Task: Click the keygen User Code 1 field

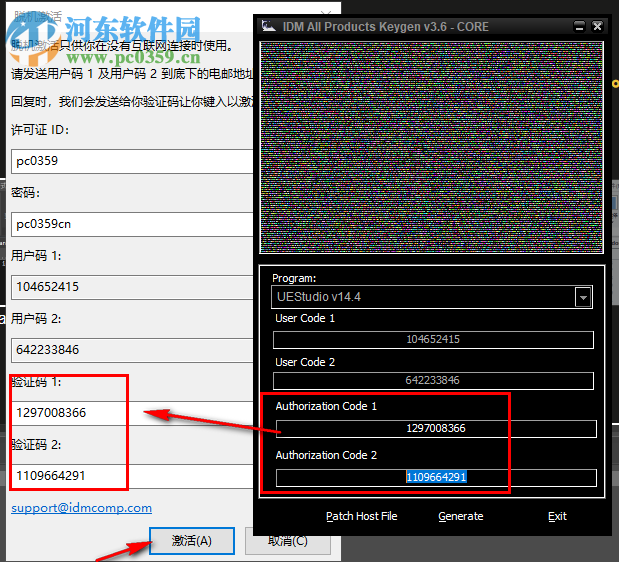Action: point(433,340)
